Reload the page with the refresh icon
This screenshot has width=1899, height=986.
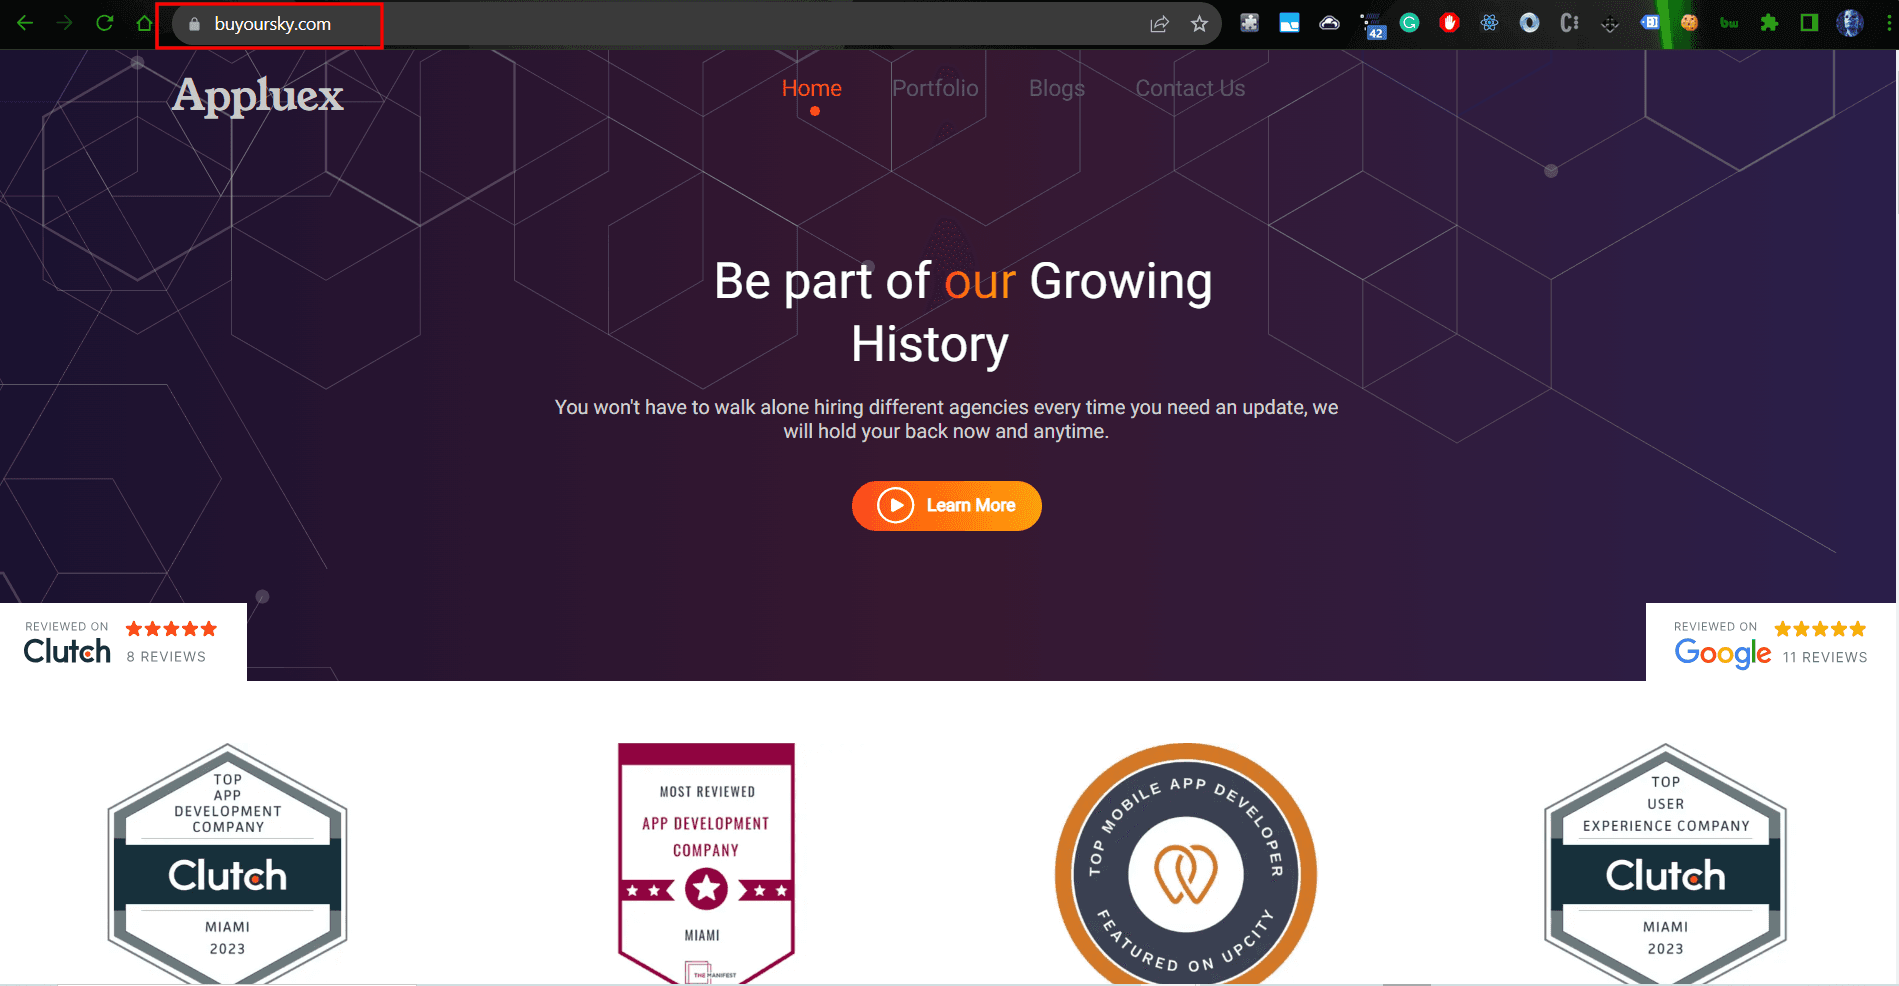[105, 23]
